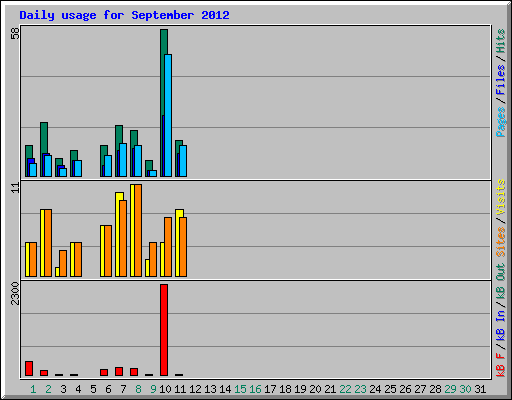Click the orange Sites bar for day 3
This screenshot has width=512, height=400.
pos(63,263)
